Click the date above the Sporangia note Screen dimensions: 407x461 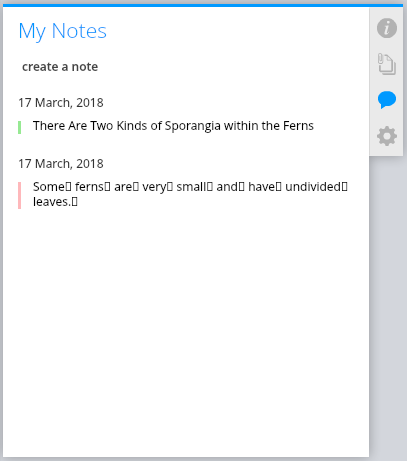(61, 103)
